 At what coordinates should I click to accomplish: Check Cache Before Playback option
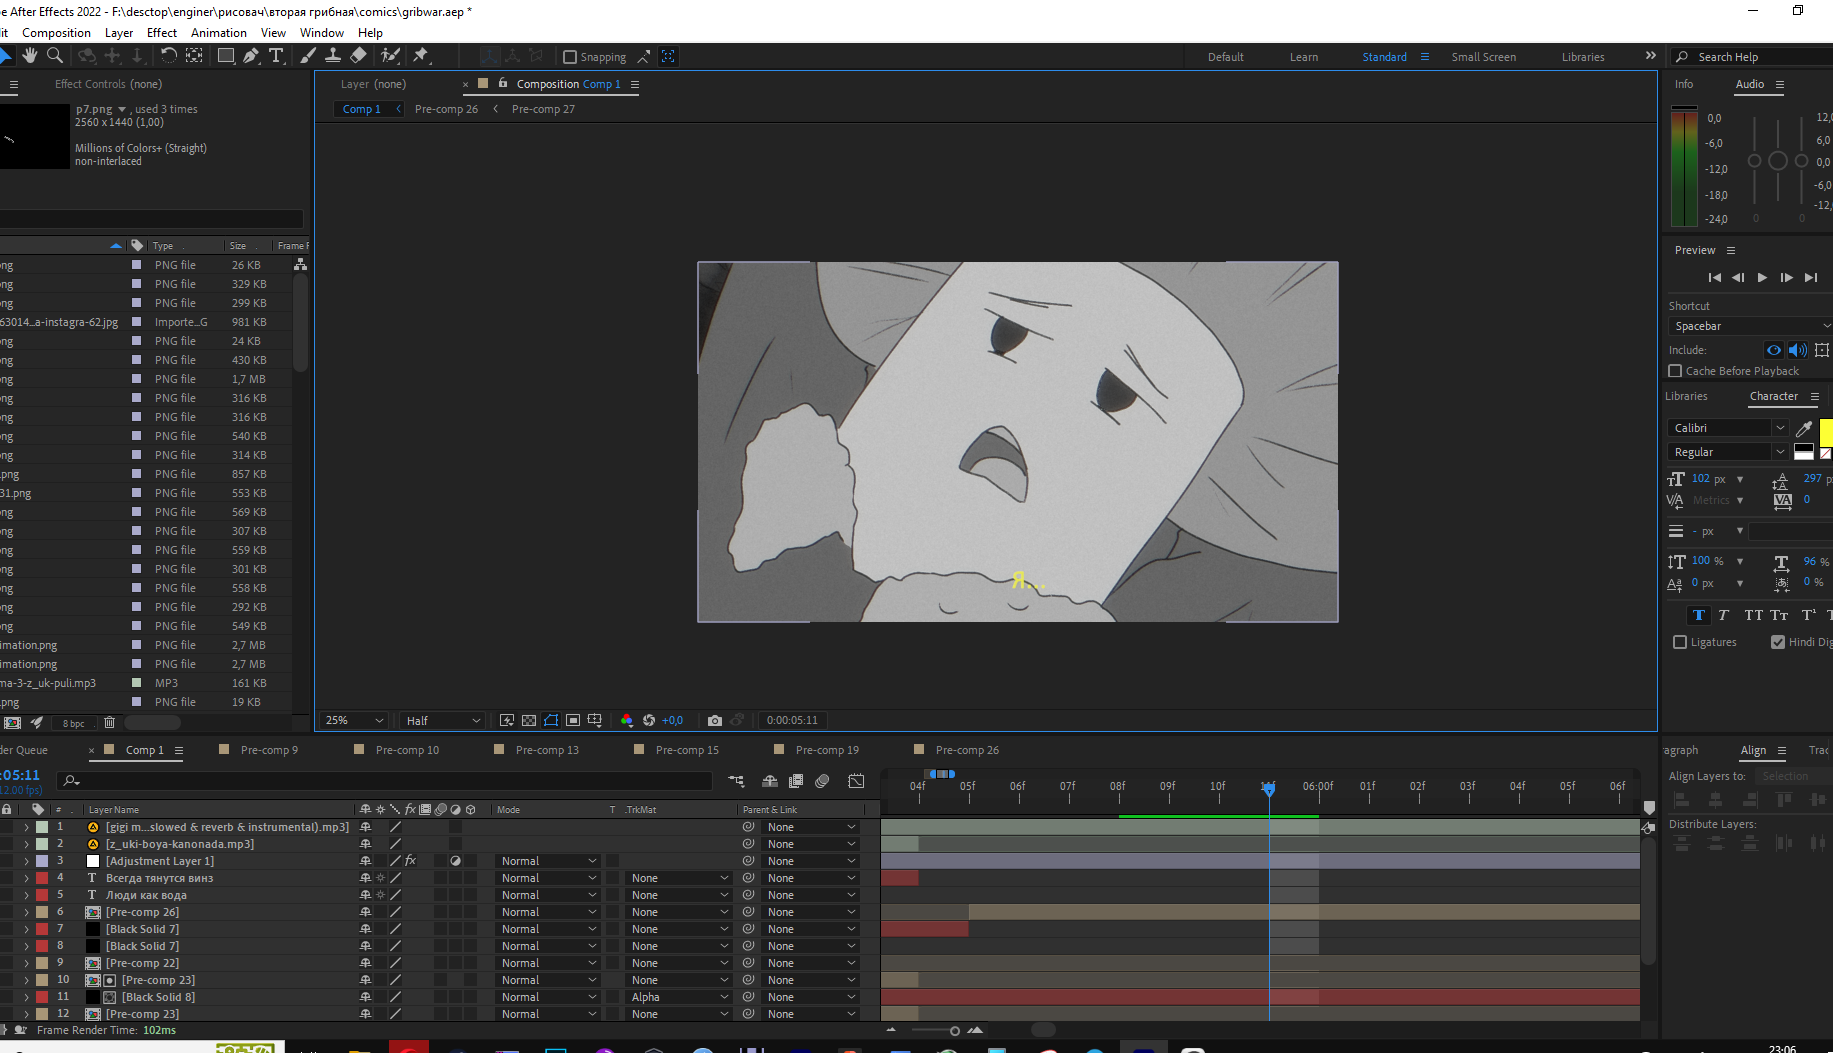point(1675,371)
